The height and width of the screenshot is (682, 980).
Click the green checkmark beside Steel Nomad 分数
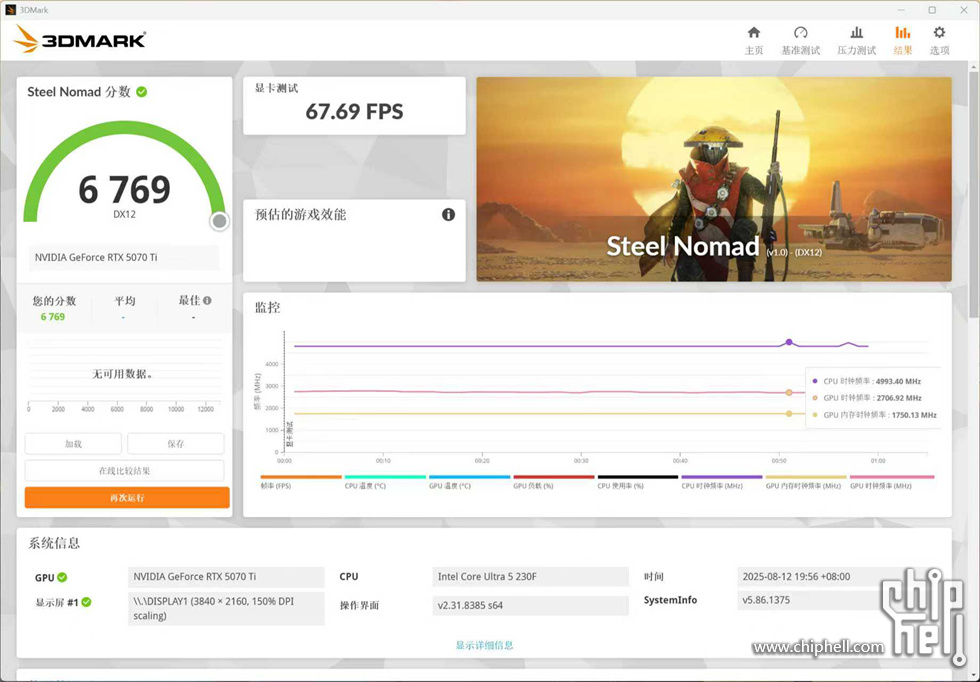142,92
